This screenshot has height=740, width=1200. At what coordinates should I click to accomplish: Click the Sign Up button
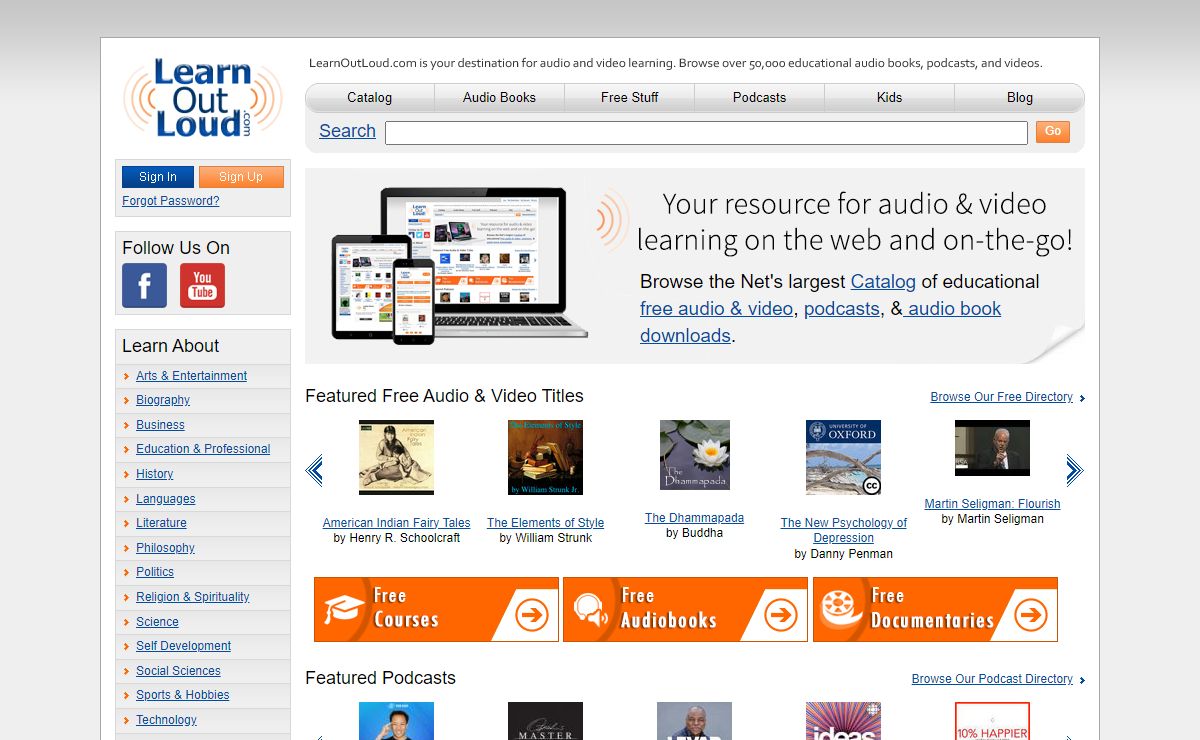[241, 177]
